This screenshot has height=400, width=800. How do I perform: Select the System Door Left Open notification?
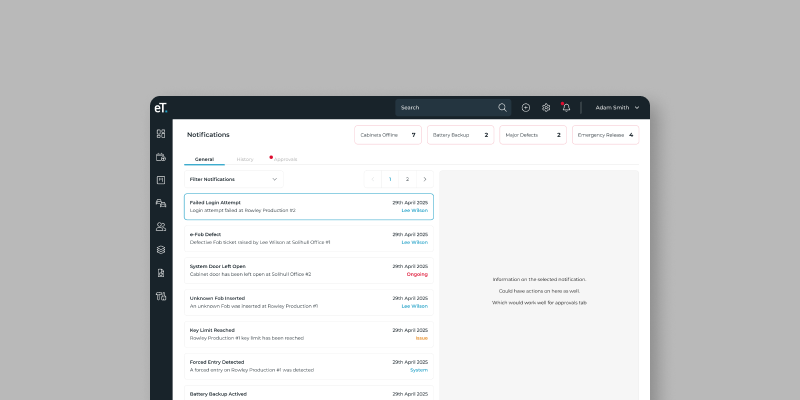point(309,270)
